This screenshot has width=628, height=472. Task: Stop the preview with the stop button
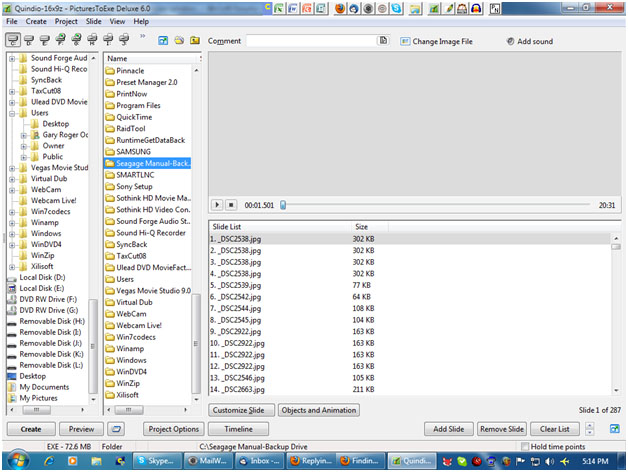pos(231,205)
